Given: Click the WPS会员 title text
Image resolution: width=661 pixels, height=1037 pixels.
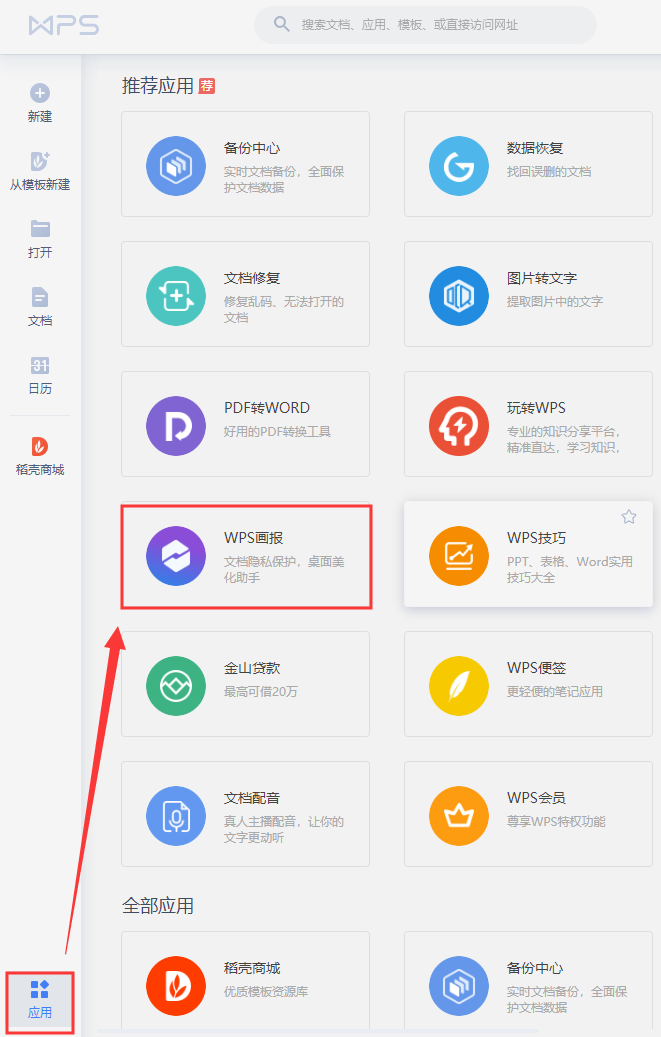Looking at the screenshot, I should (536, 798).
